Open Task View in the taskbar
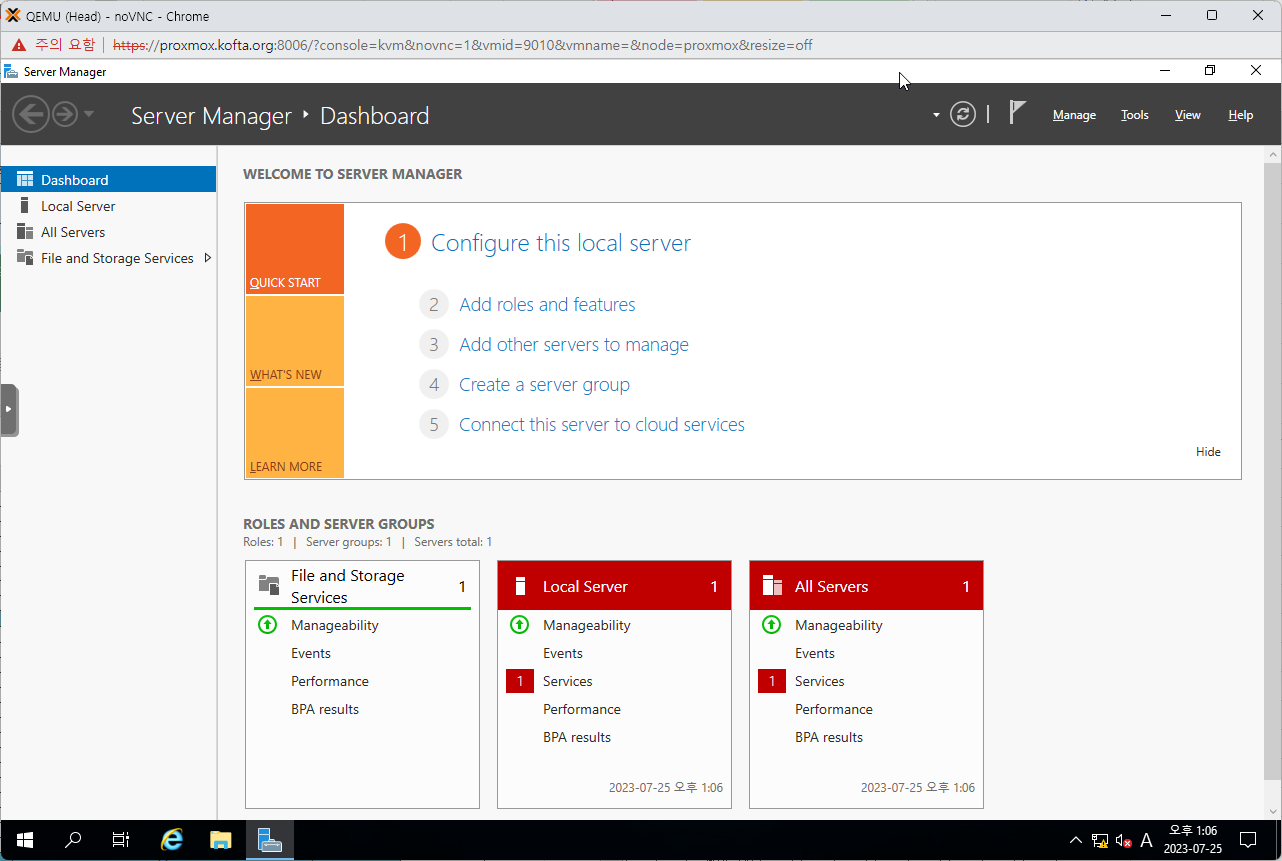 point(121,840)
